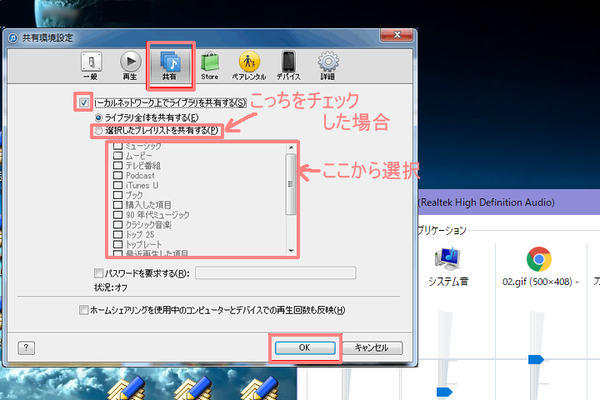Open help with the ? button

point(26,348)
